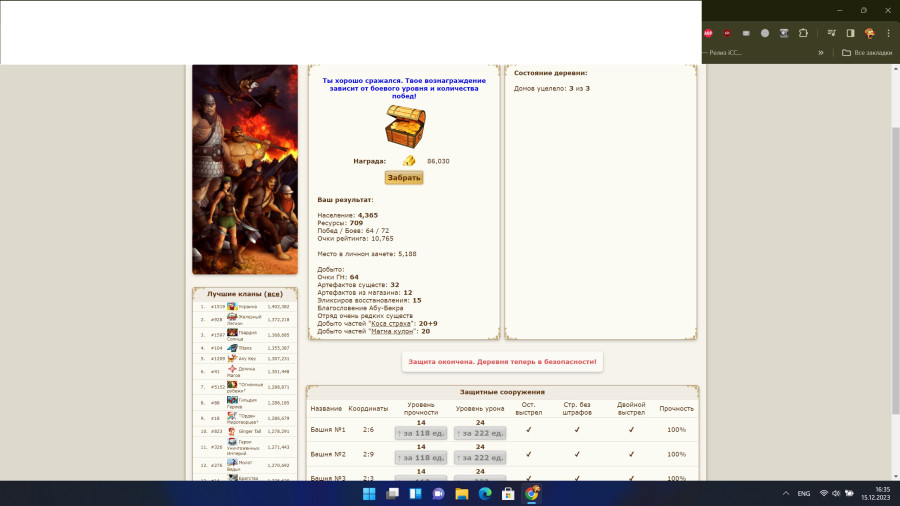This screenshot has width=900, height=506.
Task: Launch Microsoft Edge from the taskbar
Action: pyautogui.click(x=485, y=493)
